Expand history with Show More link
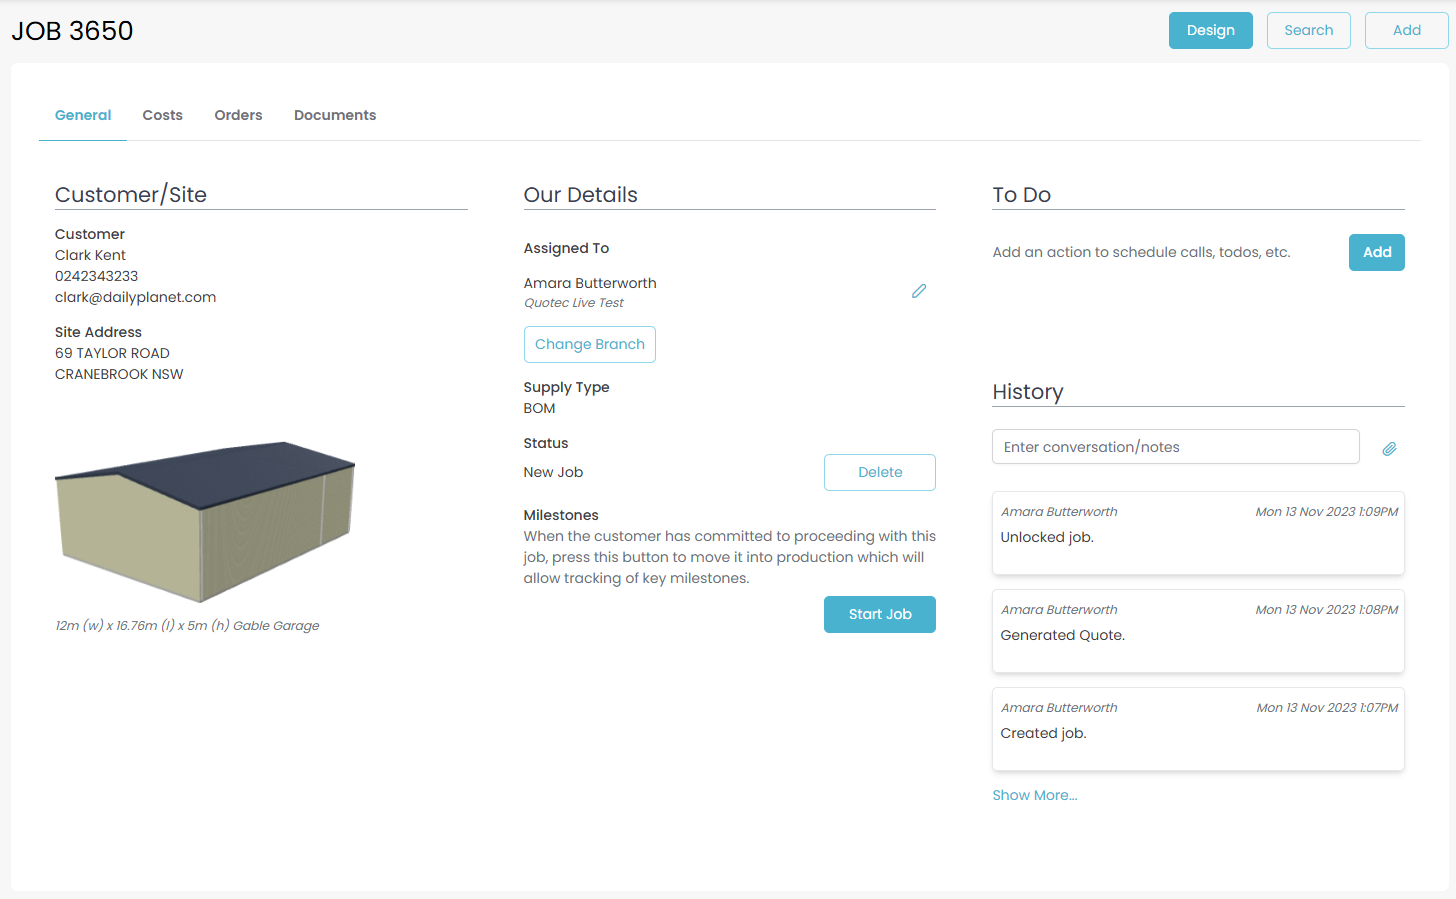1456x899 pixels. [x=1034, y=795]
